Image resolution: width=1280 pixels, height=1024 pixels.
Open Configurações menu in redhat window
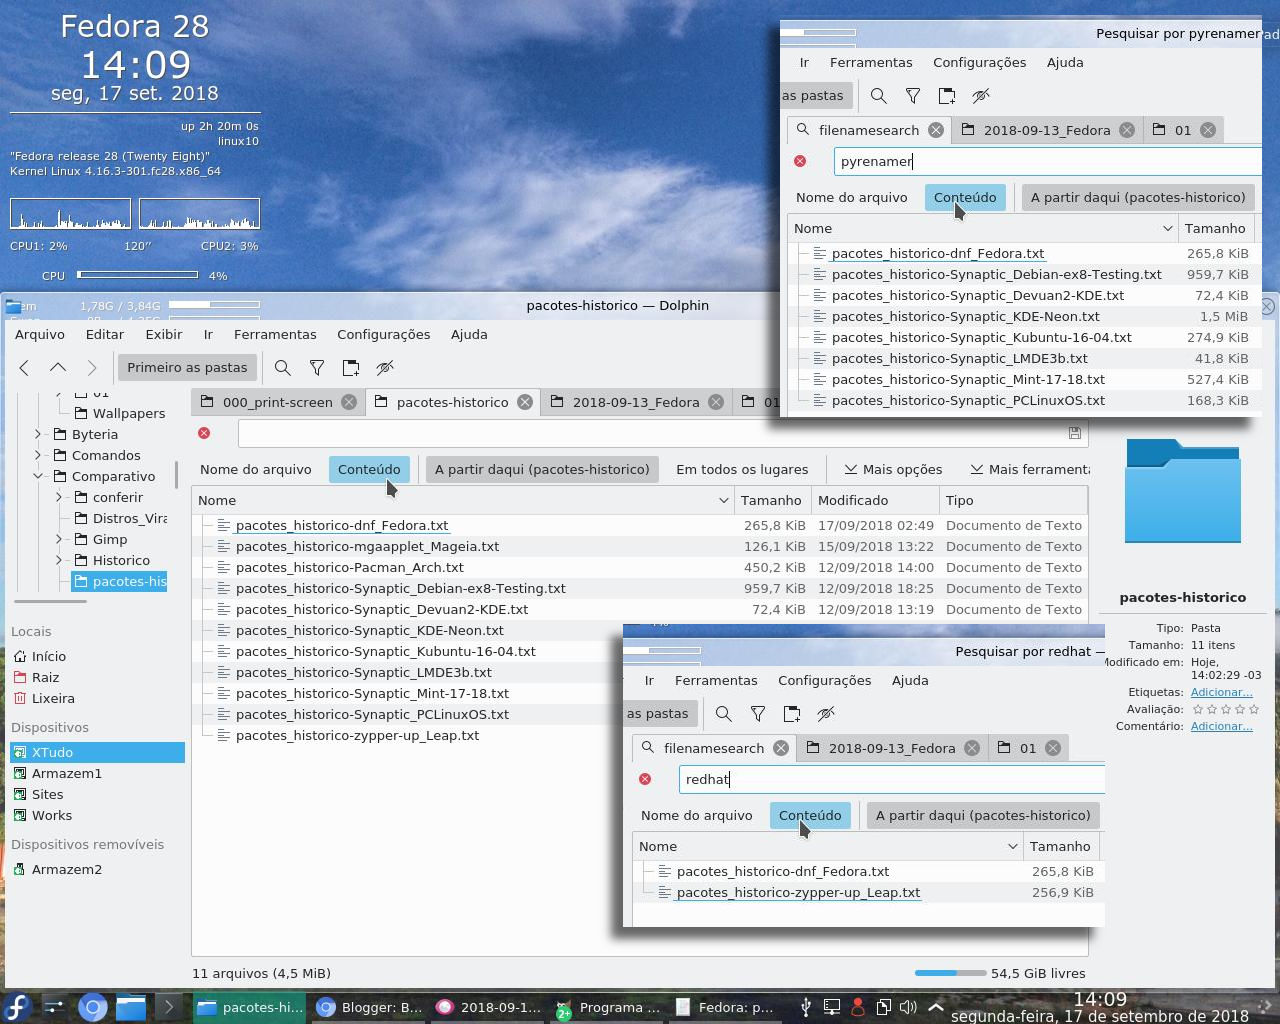[x=825, y=680]
